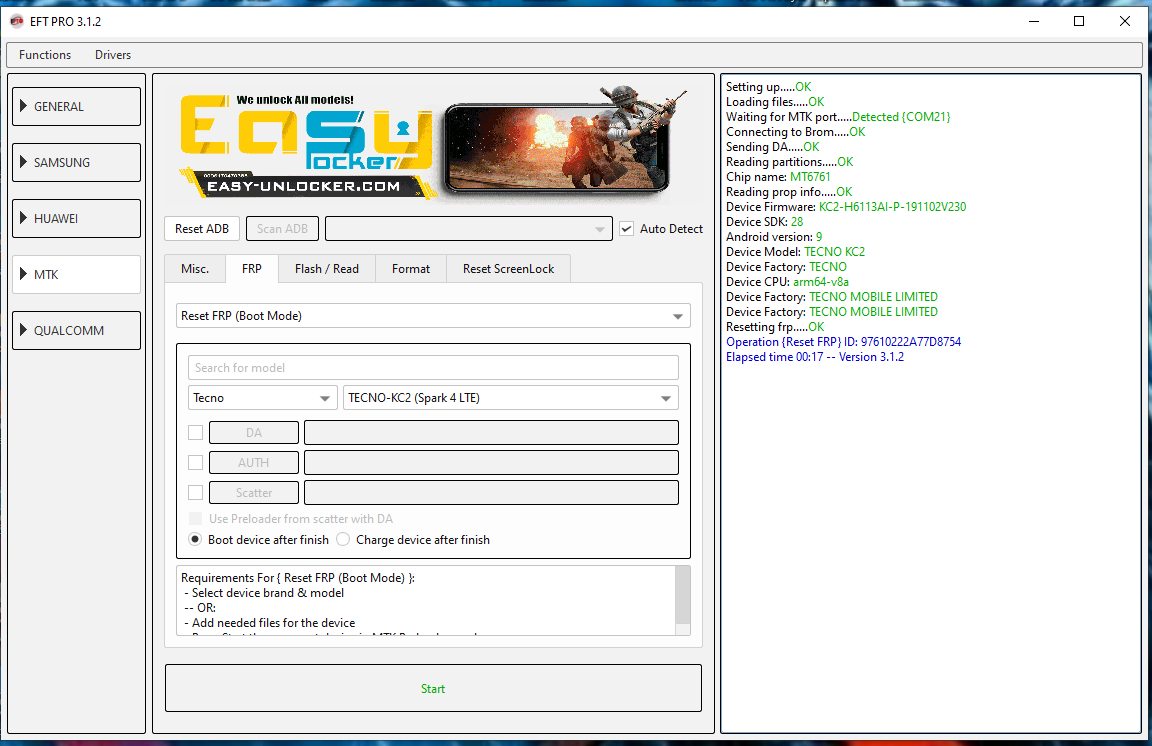Click the disabled Scan ADB button
The image size is (1152, 746).
pos(282,229)
